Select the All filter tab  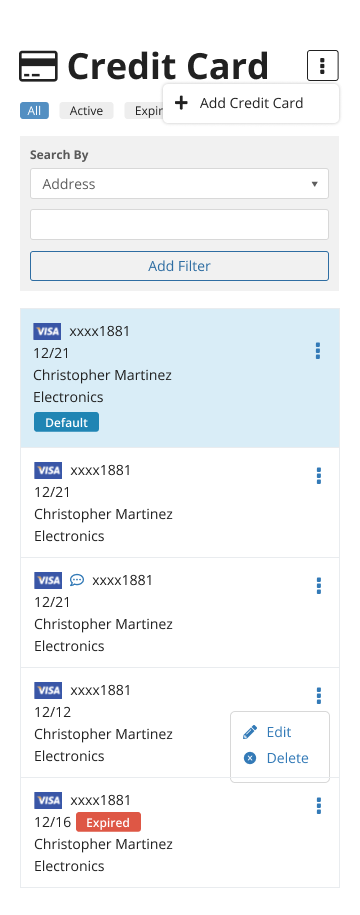click(x=34, y=111)
